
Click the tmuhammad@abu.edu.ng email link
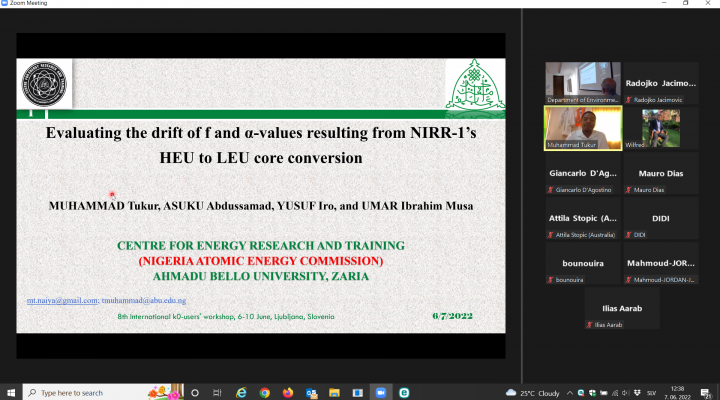coord(144,300)
